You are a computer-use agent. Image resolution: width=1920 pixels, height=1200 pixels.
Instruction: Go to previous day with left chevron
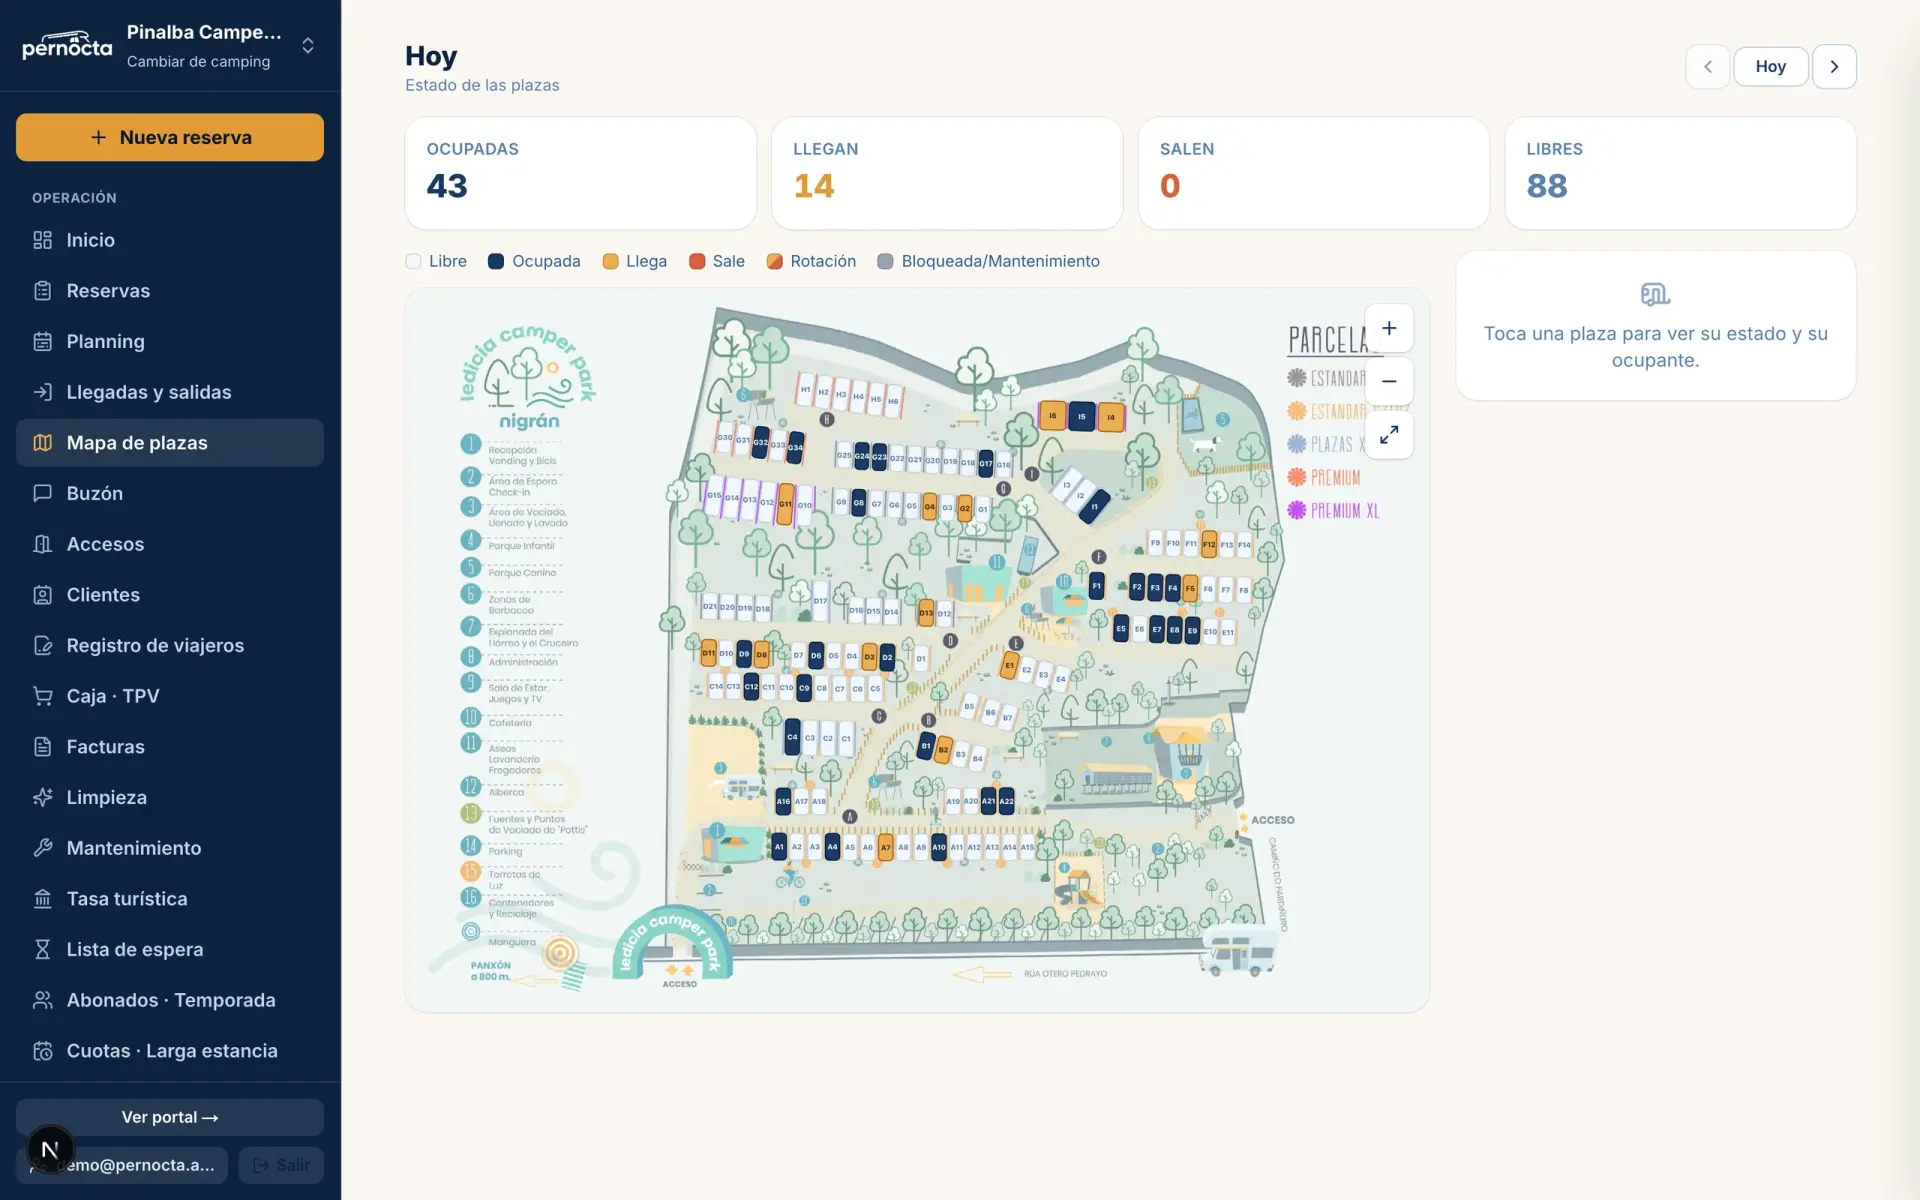click(1708, 67)
